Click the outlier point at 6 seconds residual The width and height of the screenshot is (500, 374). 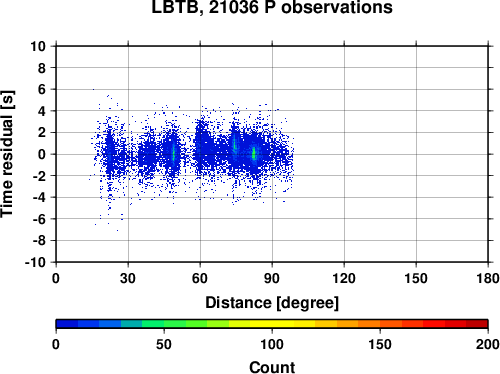click(93, 89)
